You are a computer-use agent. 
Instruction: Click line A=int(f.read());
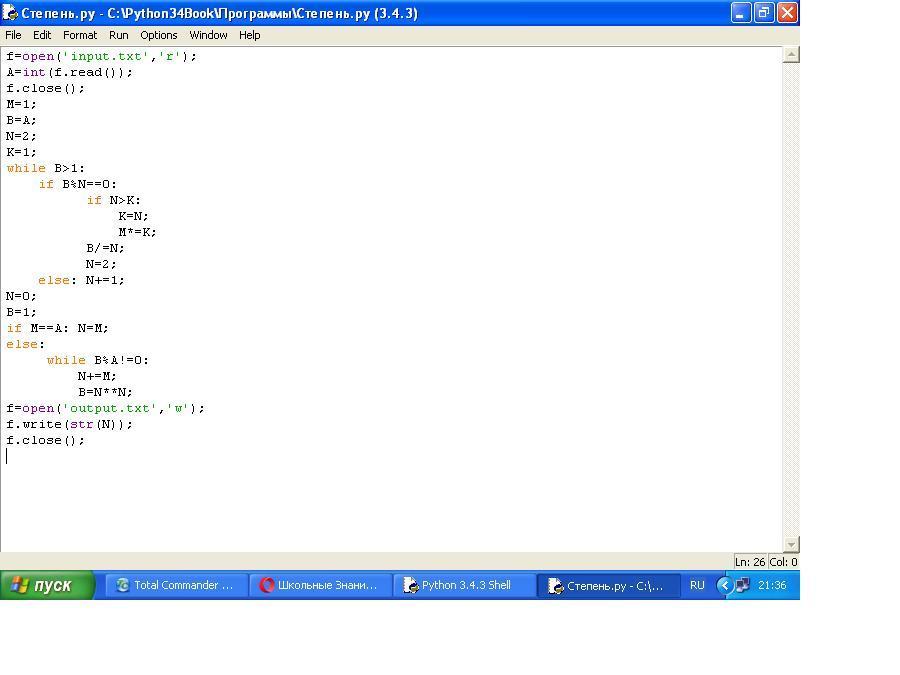pos(69,72)
